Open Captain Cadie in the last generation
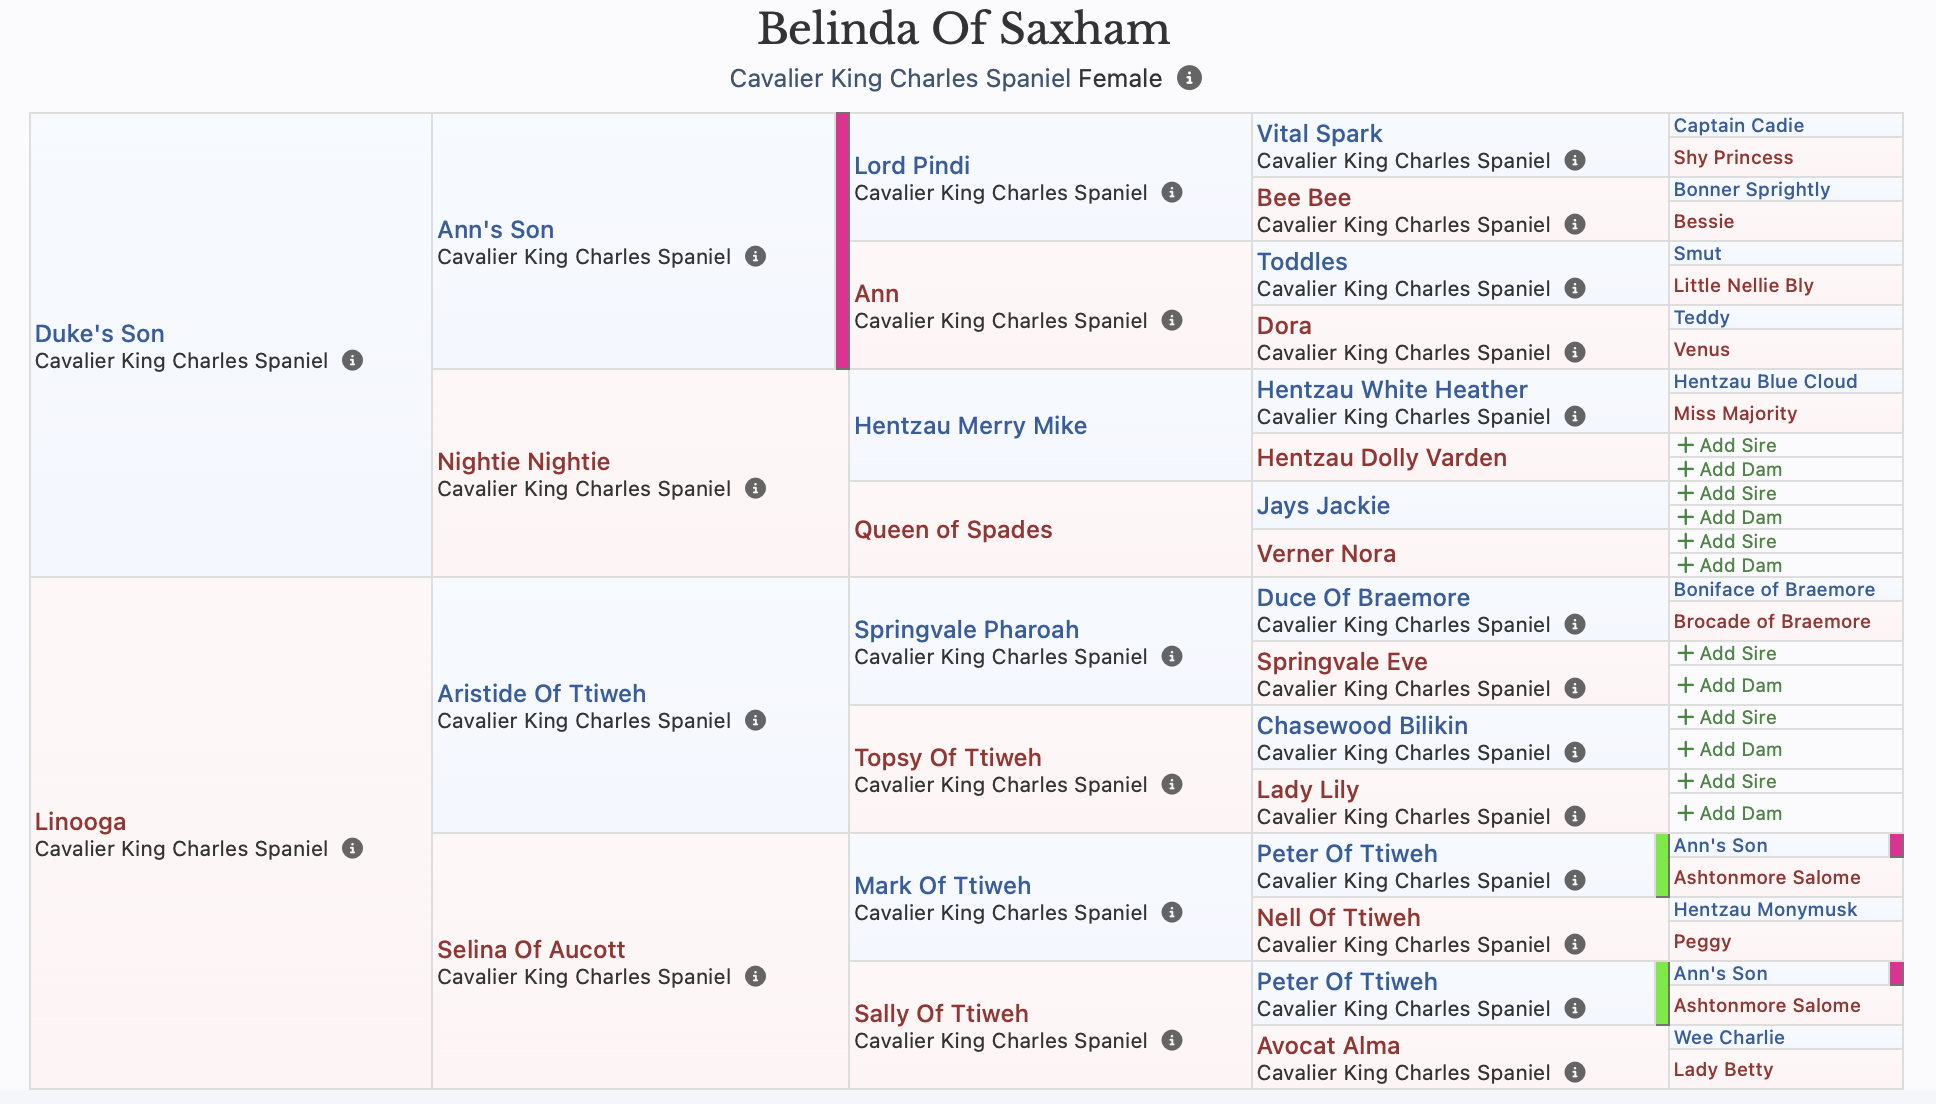 point(1738,125)
